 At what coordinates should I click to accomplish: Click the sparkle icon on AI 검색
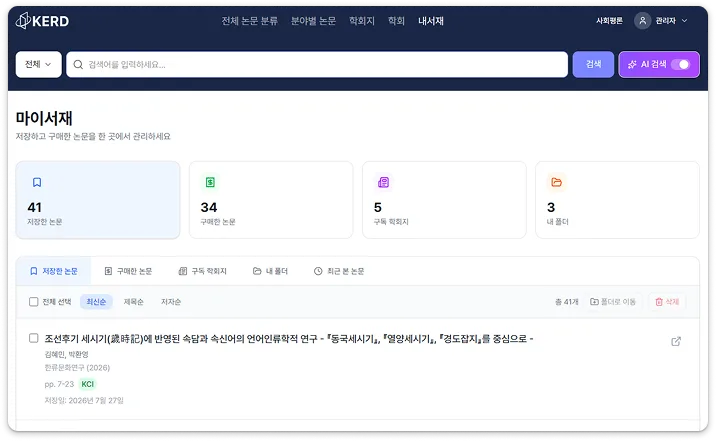(x=632, y=64)
